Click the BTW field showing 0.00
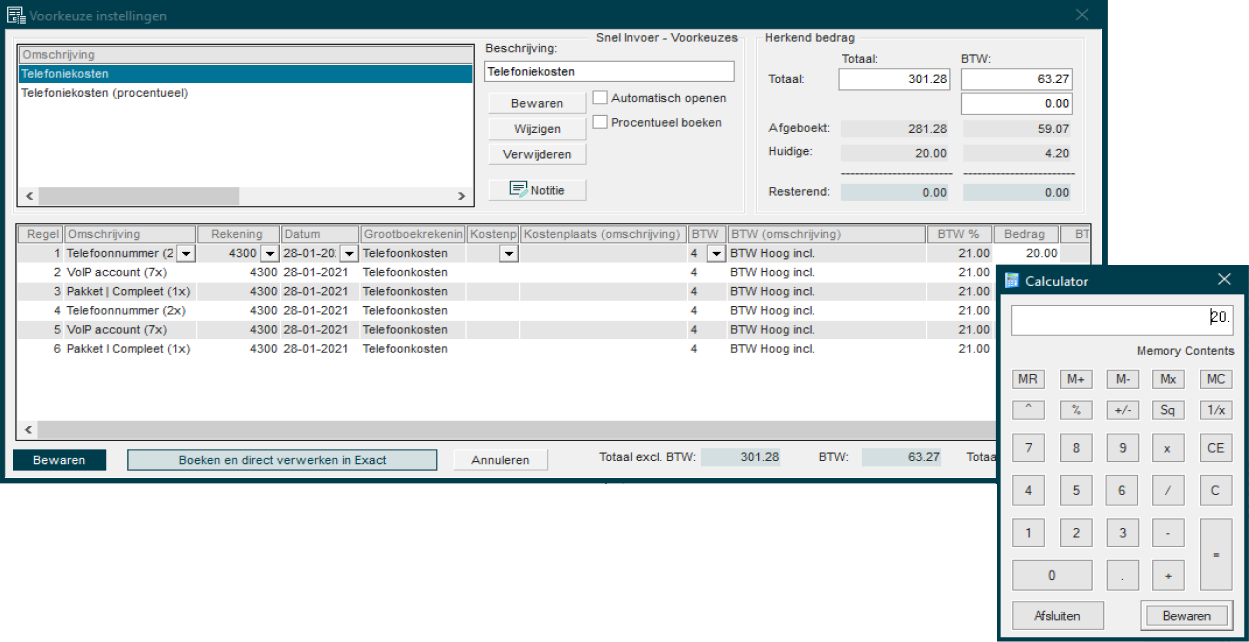This screenshot has width=1249, height=642. [x=1017, y=104]
